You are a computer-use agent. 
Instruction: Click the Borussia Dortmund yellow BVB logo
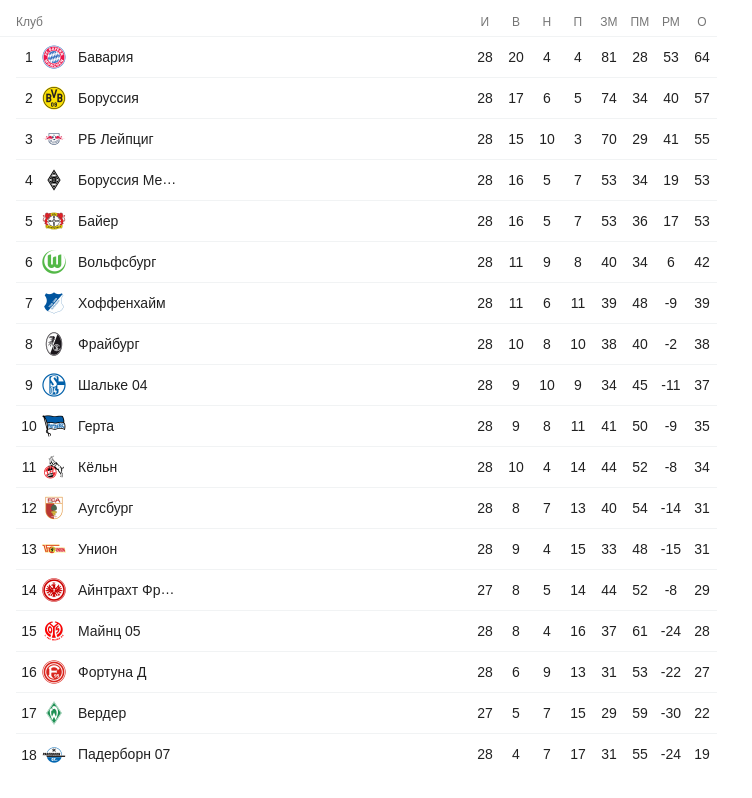coord(54,98)
